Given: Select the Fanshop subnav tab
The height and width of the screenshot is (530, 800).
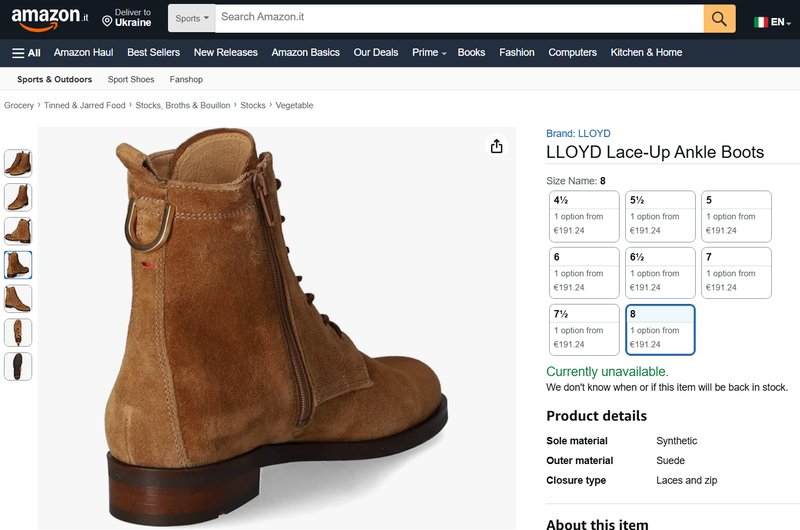Looking at the screenshot, I should 186,80.
